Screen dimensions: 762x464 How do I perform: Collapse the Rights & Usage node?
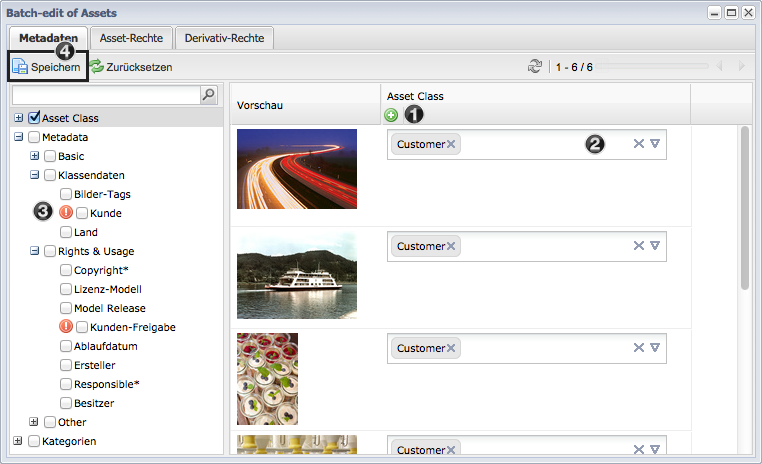tap(35, 251)
